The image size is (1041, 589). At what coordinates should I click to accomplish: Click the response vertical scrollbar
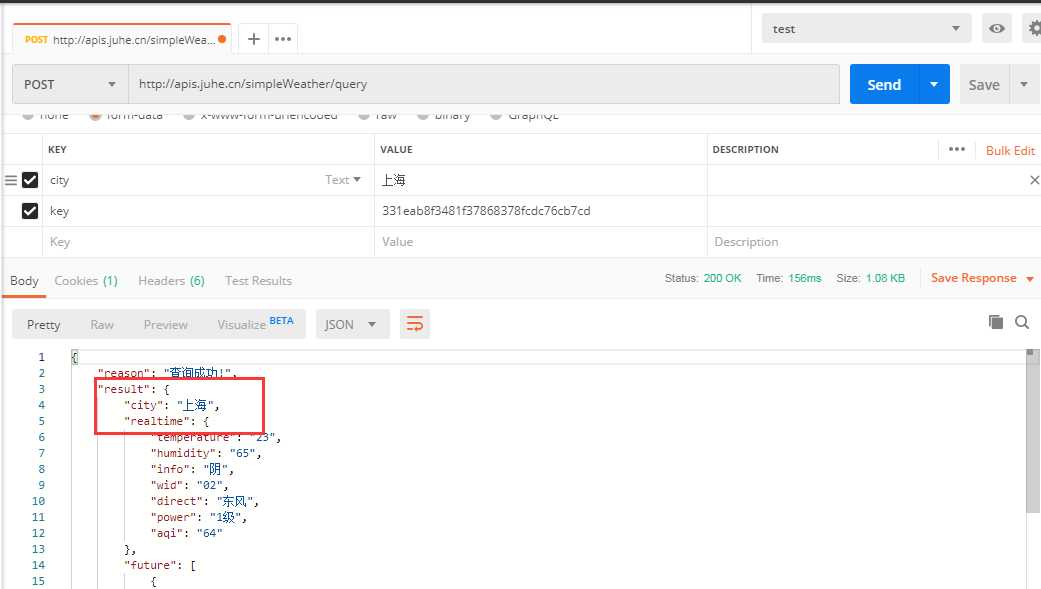pos(1032,432)
